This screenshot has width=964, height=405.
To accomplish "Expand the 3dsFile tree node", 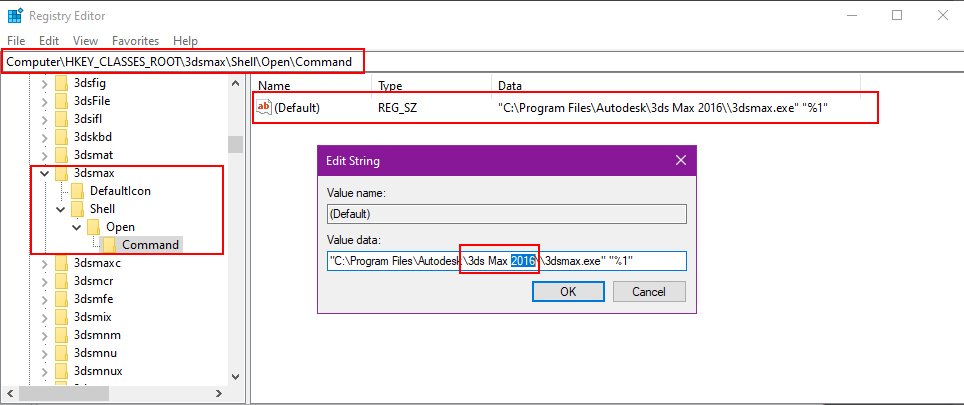I will coord(44,101).
